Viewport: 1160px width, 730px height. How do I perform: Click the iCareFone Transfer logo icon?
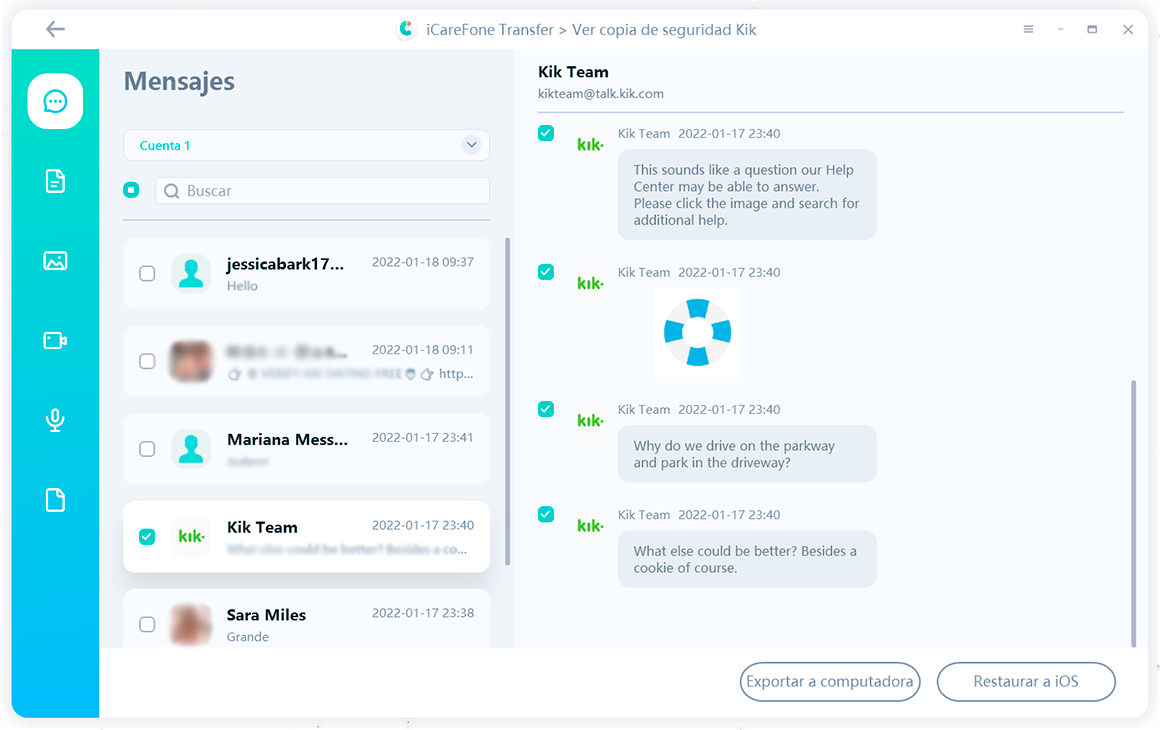[x=406, y=30]
